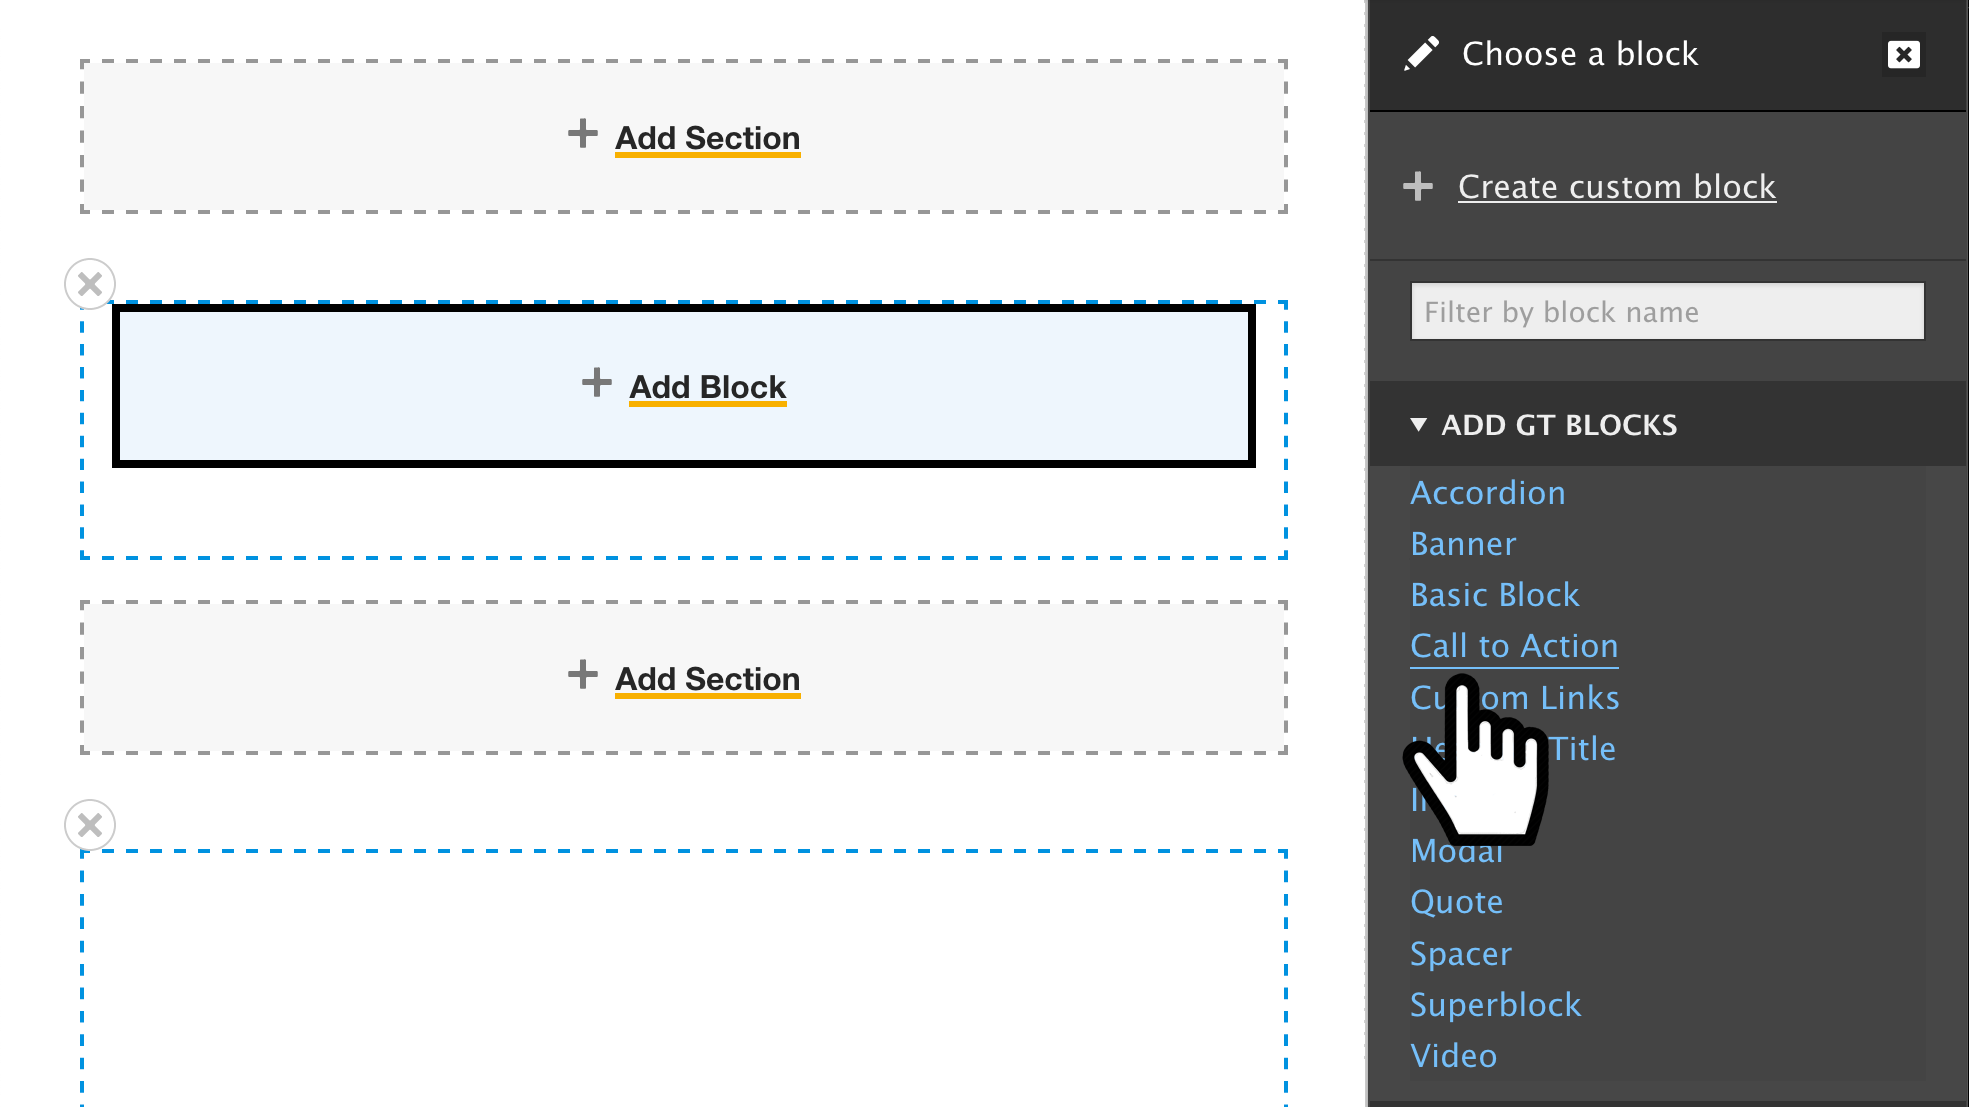Click the plus icon next to Create custom block
This screenshot has height=1107, width=1969.
[x=1418, y=186]
